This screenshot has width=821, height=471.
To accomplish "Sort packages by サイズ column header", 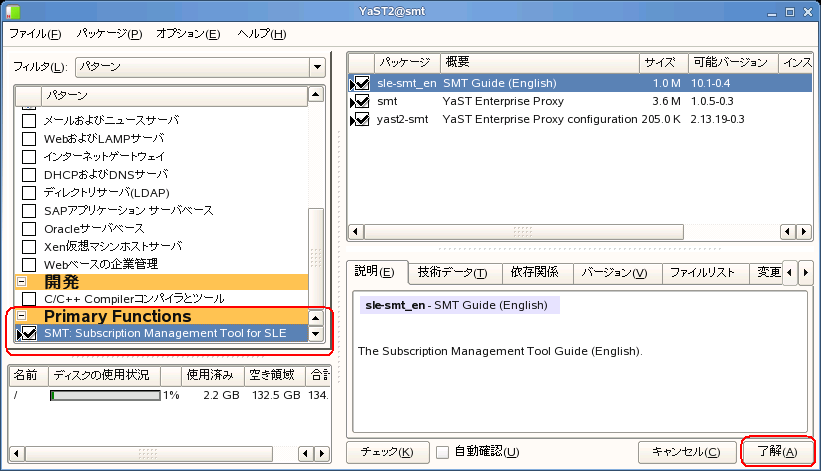I will coord(660,62).
